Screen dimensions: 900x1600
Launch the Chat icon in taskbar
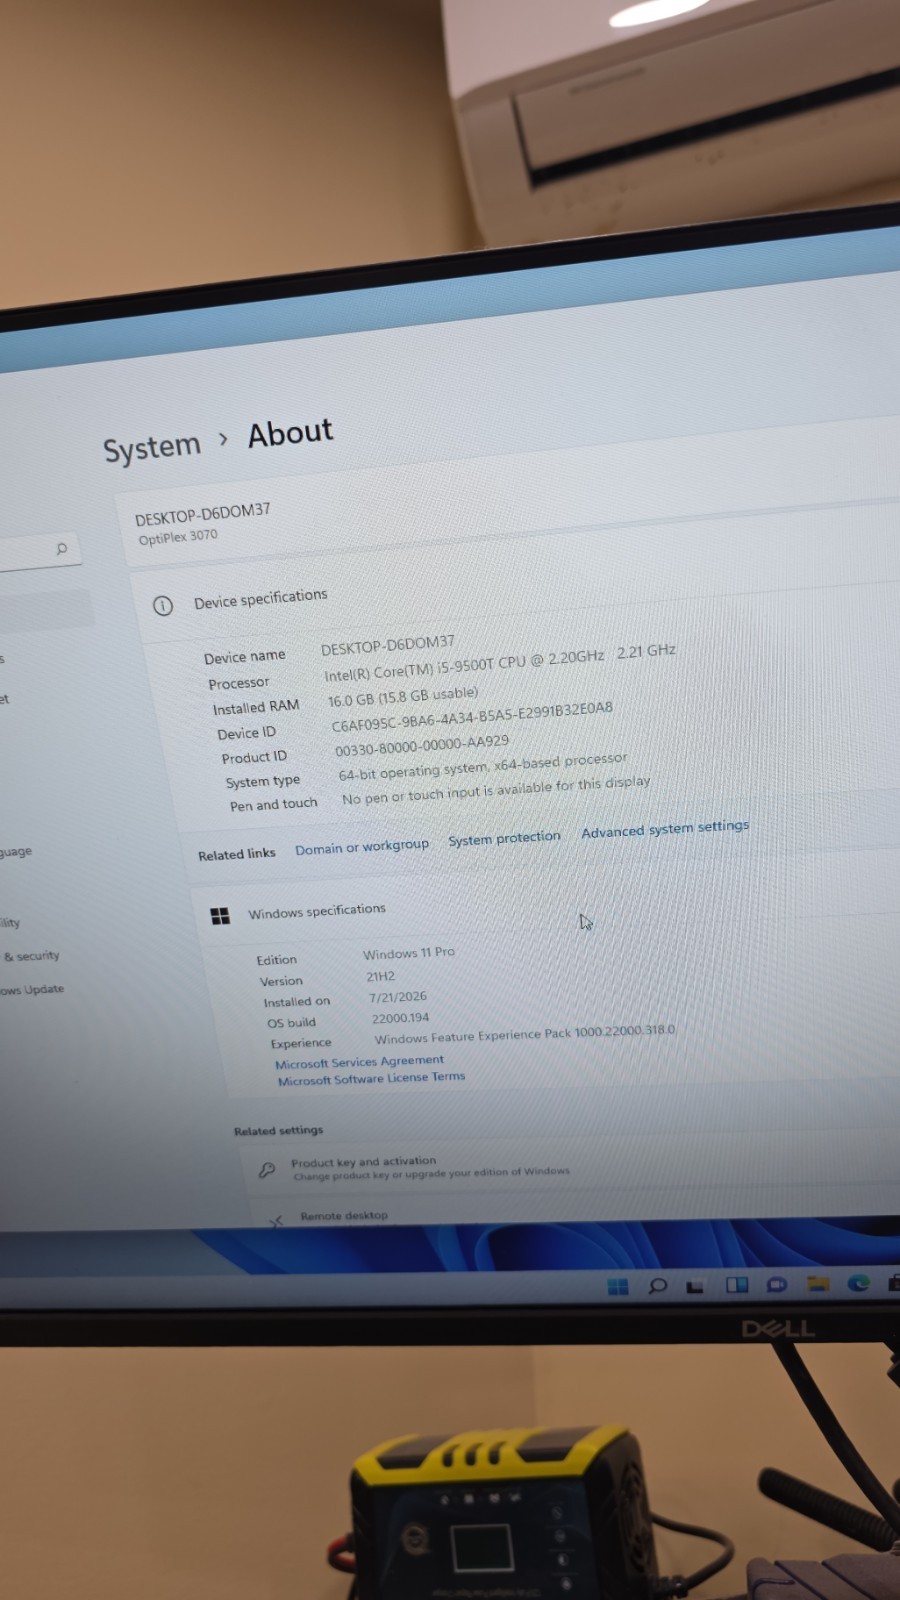(776, 1284)
